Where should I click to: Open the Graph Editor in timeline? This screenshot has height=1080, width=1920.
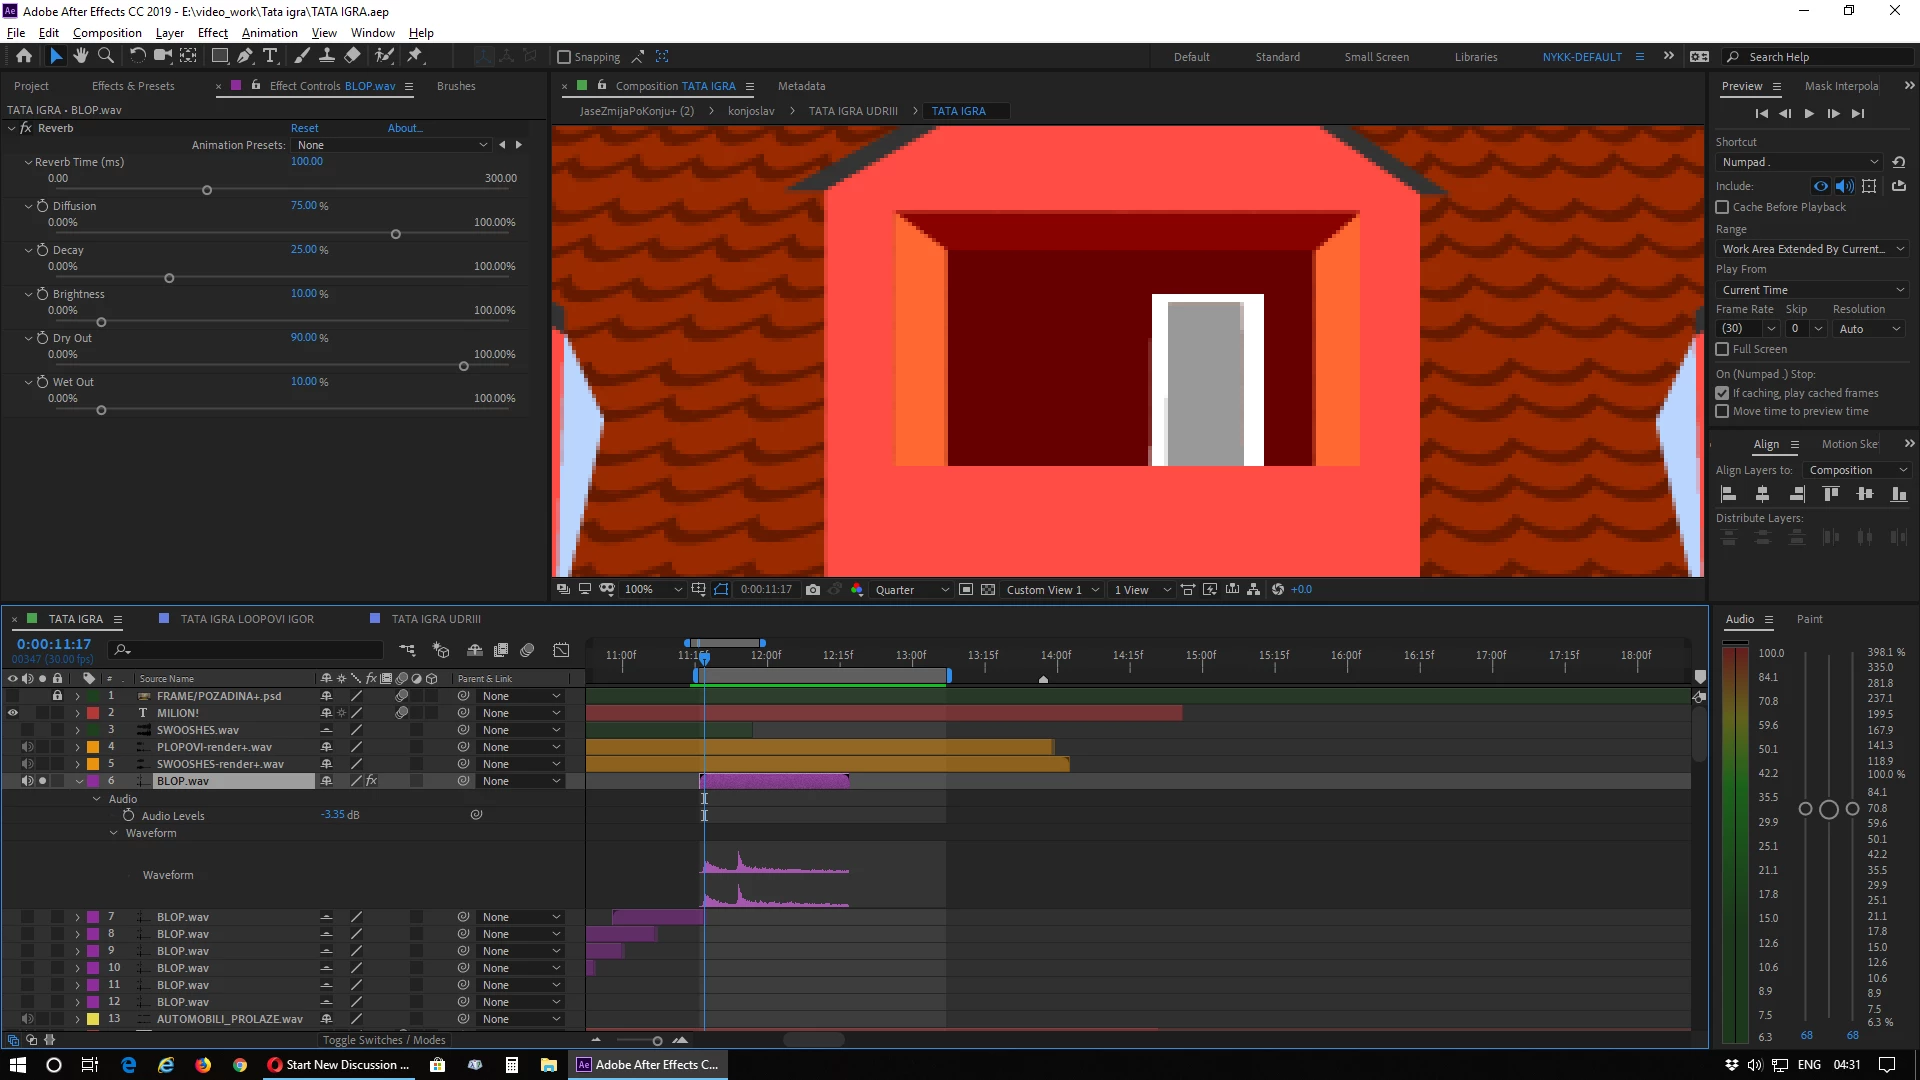click(561, 650)
